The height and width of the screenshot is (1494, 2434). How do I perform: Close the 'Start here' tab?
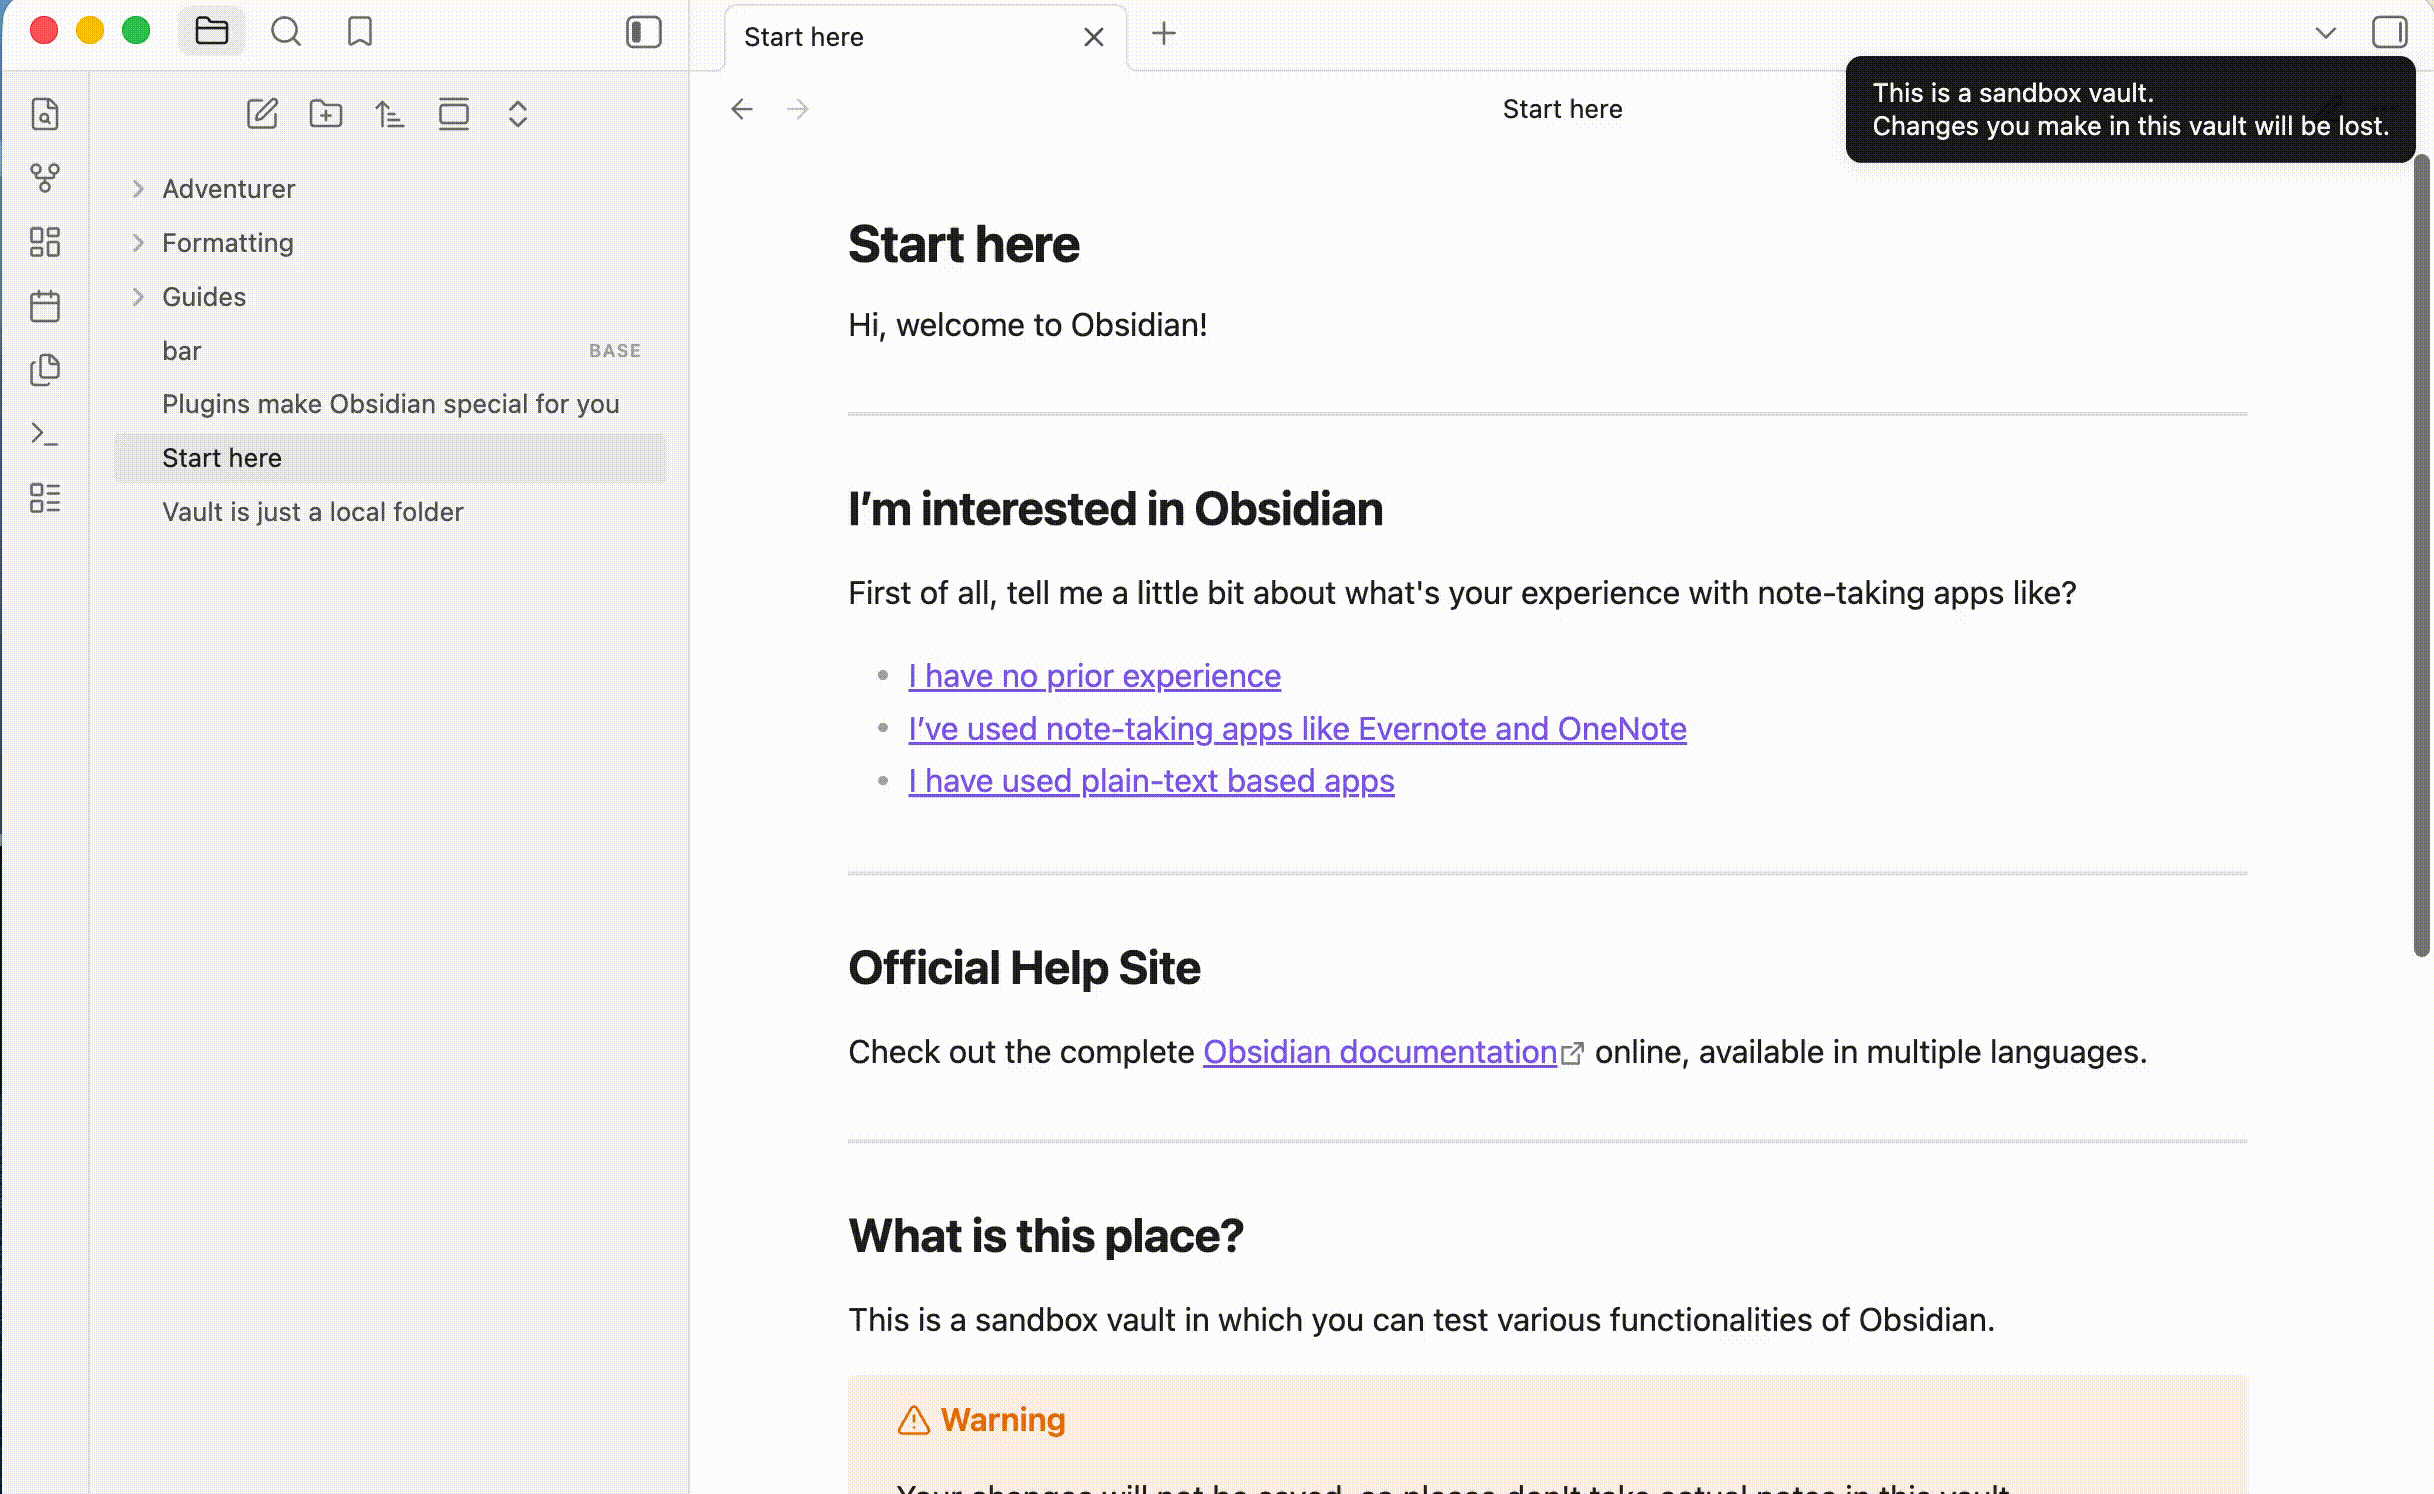point(1094,37)
